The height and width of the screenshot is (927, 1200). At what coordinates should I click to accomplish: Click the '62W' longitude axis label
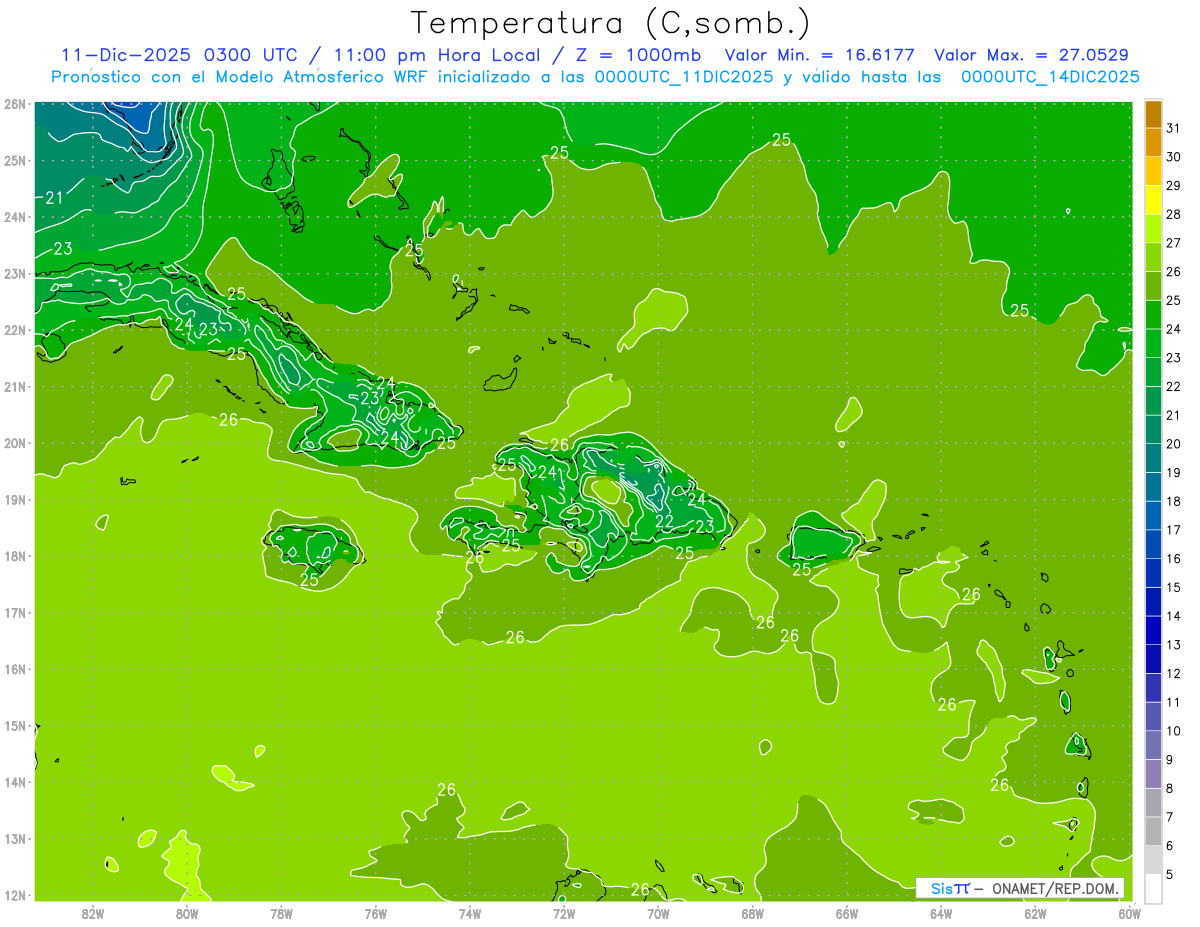(1035, 913)
